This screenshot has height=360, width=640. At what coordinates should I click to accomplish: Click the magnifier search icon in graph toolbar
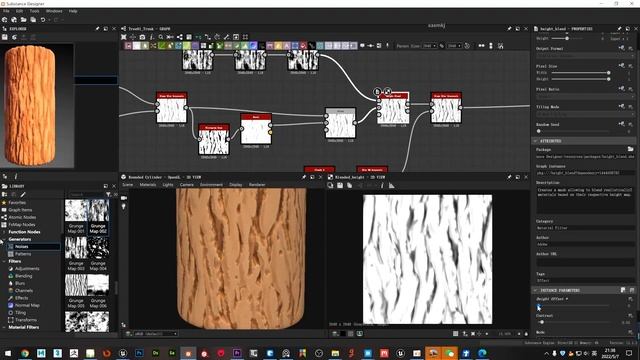tap(161, 37)
